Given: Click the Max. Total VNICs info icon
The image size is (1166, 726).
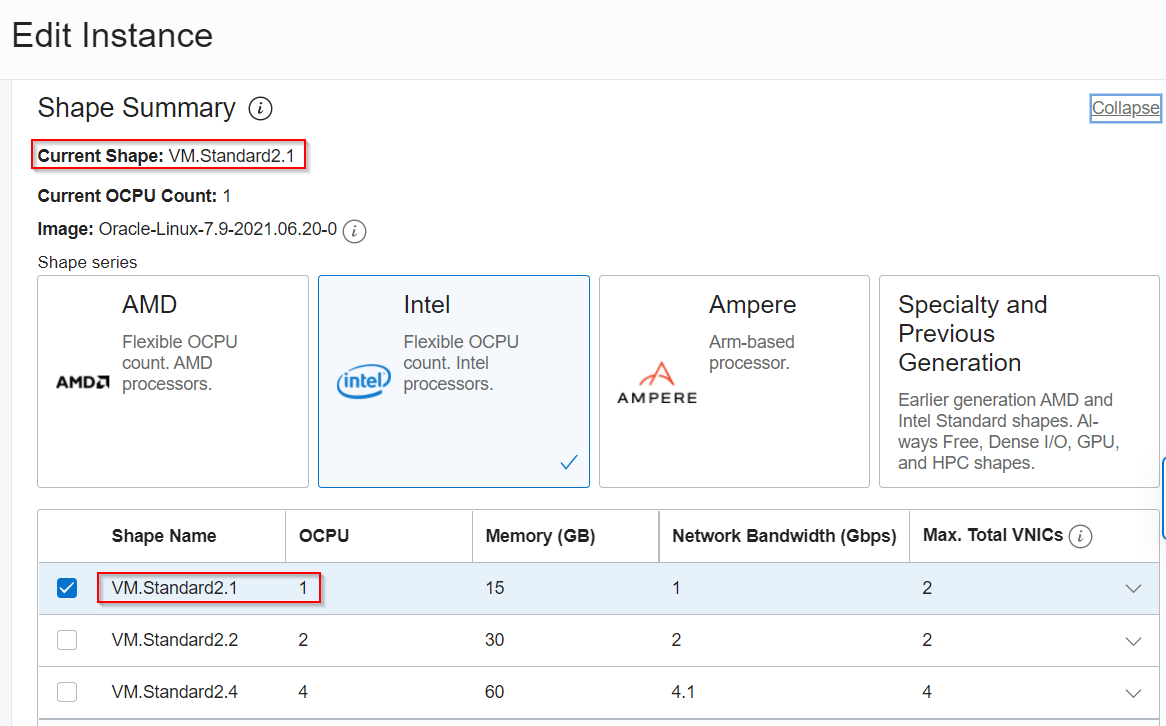Looking at the screenshot, I should point(1079,537).
